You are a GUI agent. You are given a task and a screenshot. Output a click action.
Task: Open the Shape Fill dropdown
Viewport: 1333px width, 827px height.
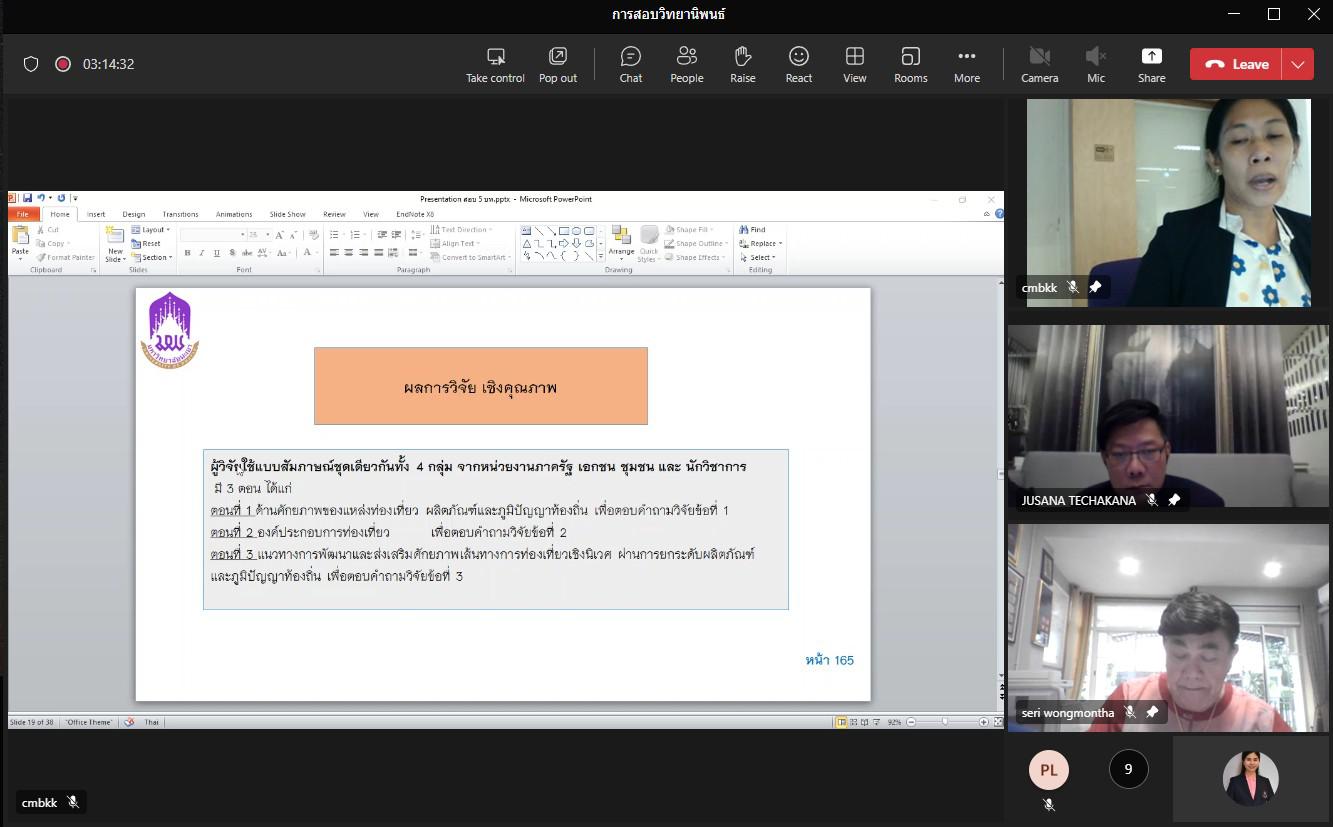tap(690, 230)
